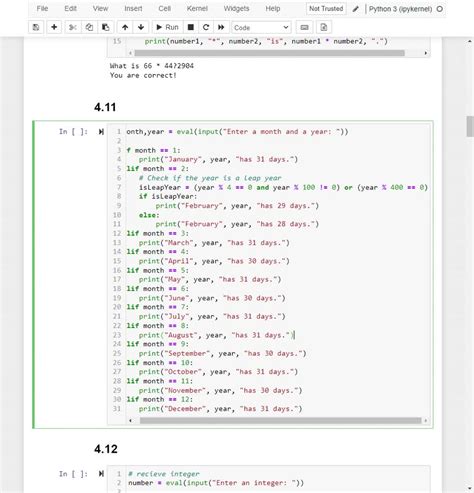Viewport: 474px width, 493px height.
Task: Click the 4.12 heading
Action: pyautogui.click(x=106, y=449)
